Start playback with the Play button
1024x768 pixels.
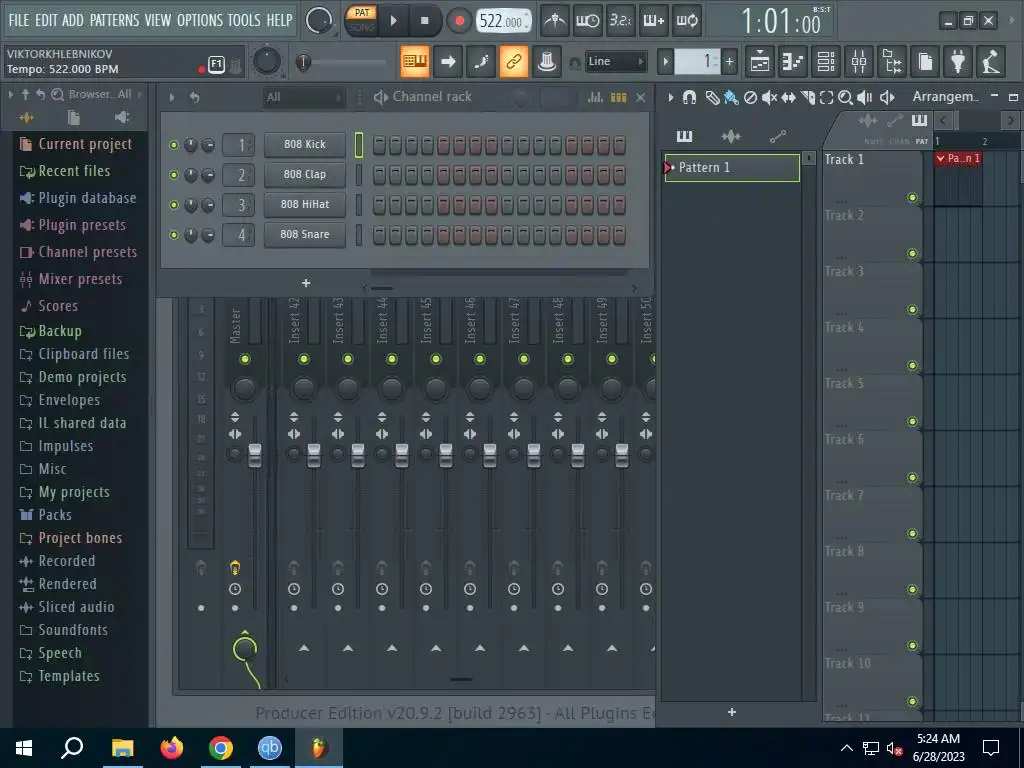click(x=394, y=21)
